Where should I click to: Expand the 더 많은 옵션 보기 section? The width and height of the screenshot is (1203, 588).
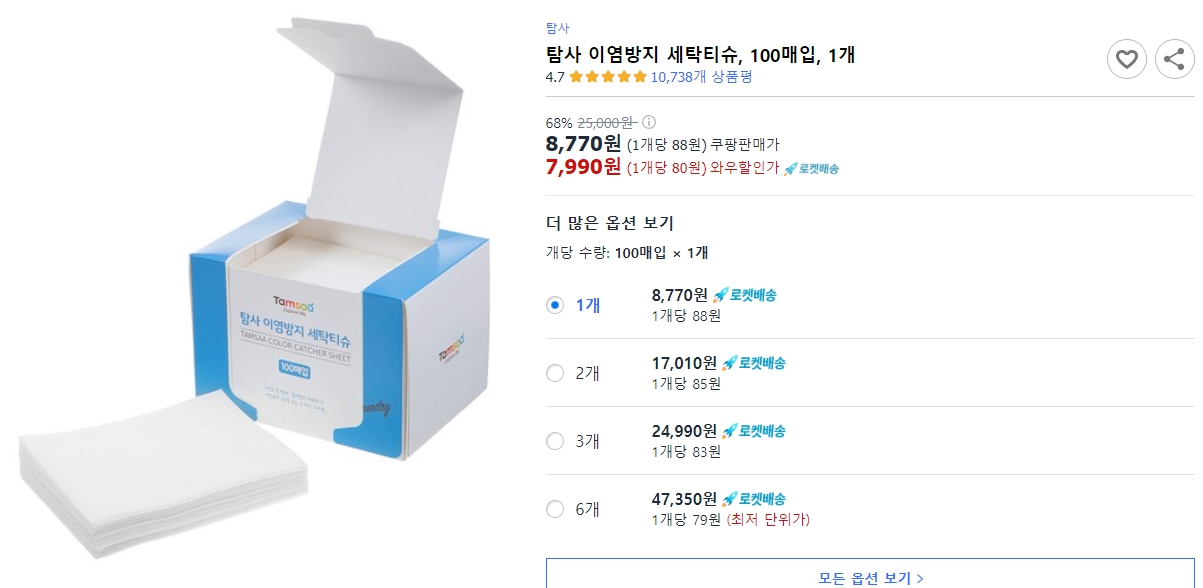pos(608,223)
